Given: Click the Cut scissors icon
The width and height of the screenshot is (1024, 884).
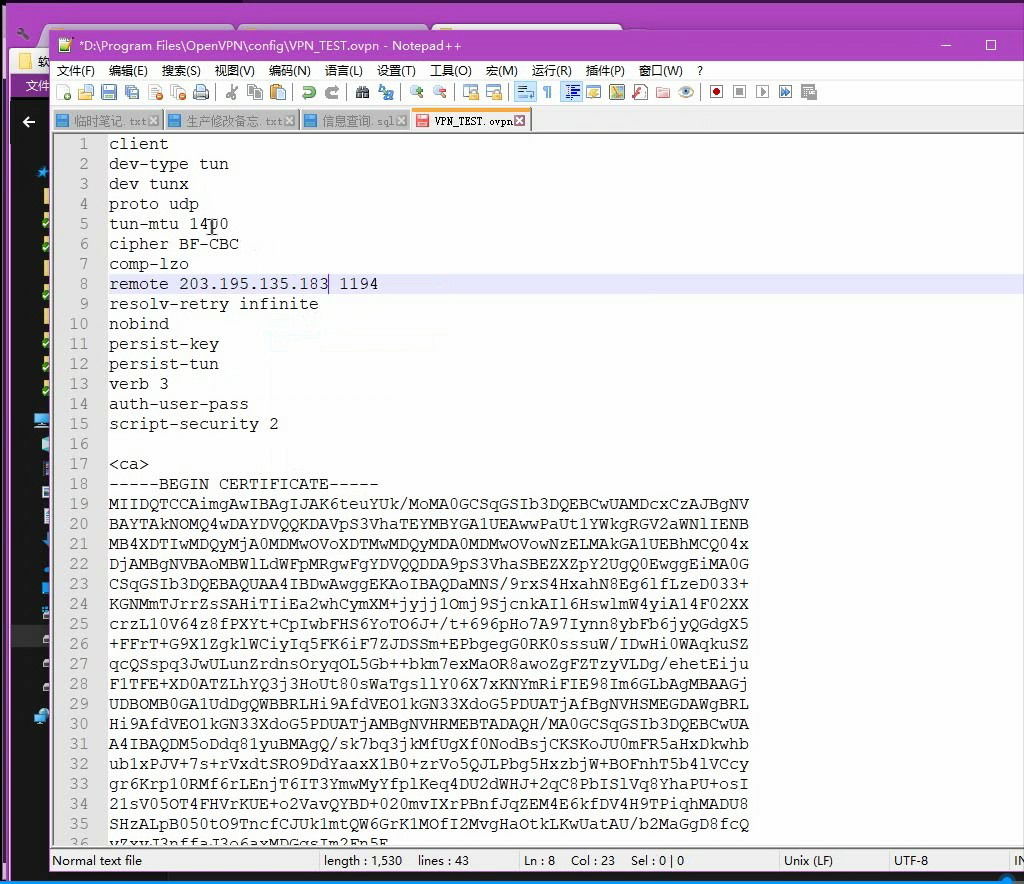Looking at the screenshot, I should 231,92.
